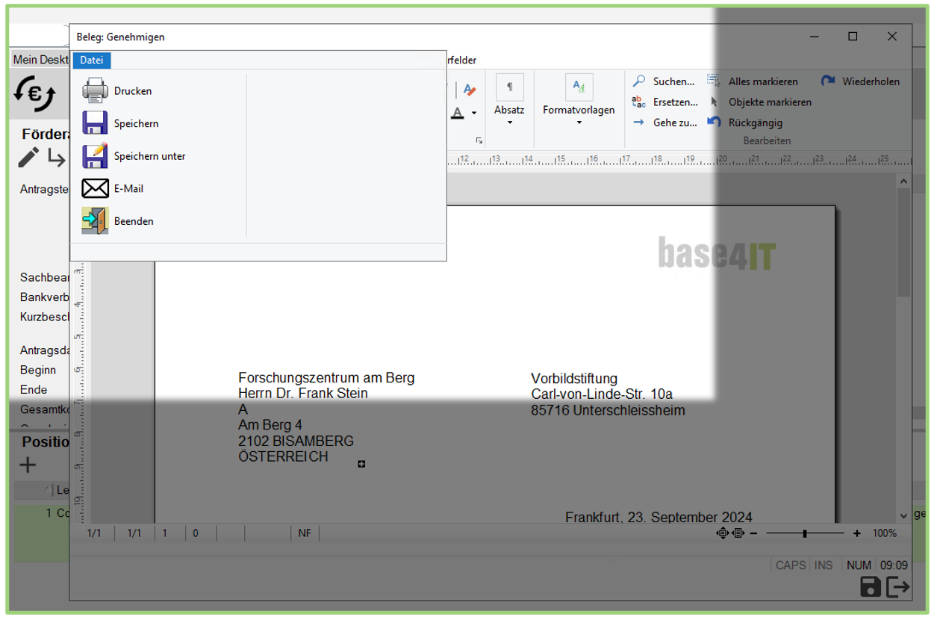Click the Suchen magnifier icon
Viewport: 934px width, 620px height.
(639, 82)
